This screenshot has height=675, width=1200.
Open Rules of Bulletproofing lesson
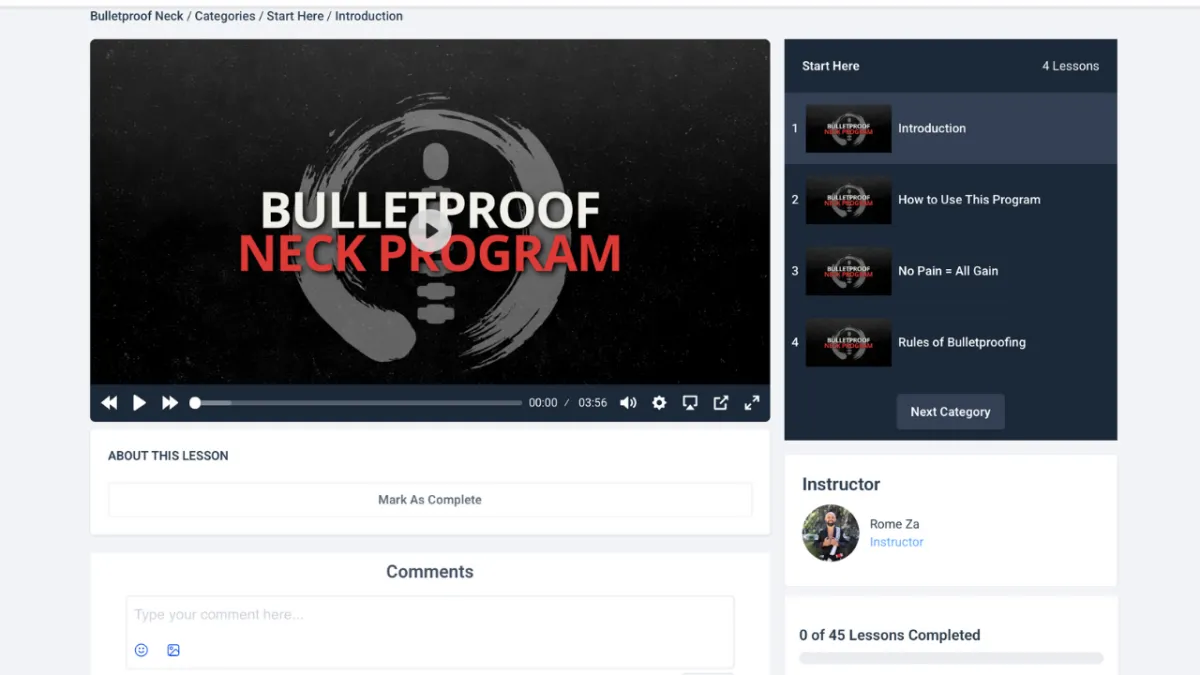[950, 342]
